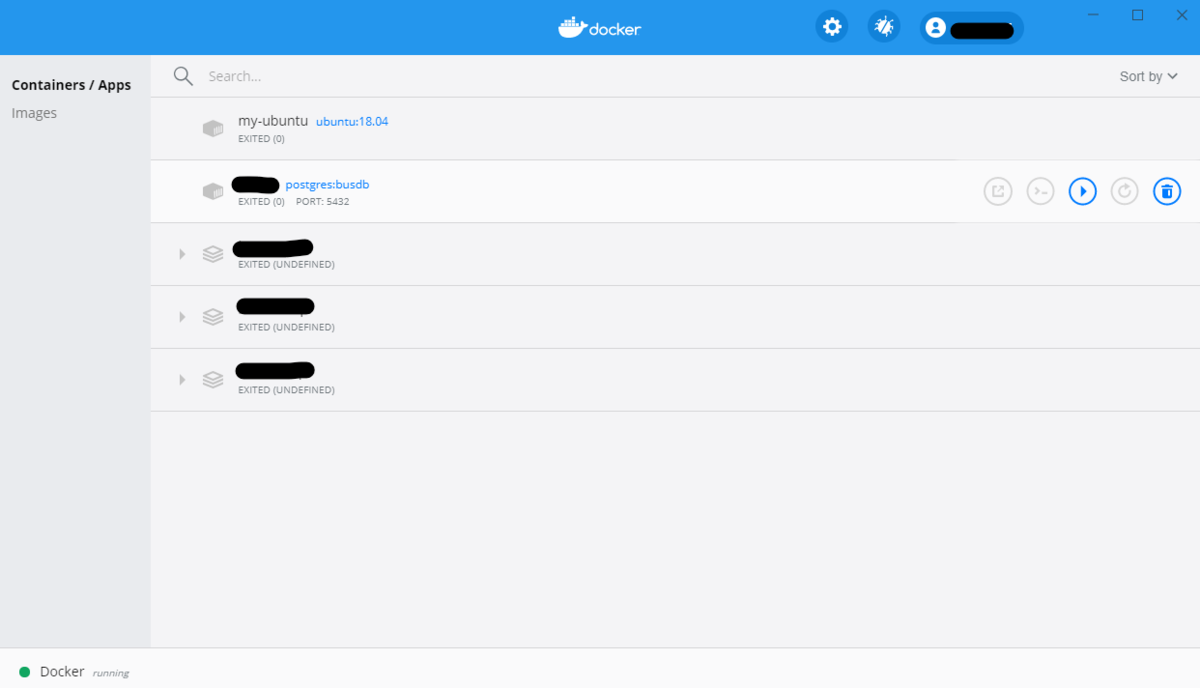
Task: Click the third app stack layers icon
Action: tap(212, 380)
